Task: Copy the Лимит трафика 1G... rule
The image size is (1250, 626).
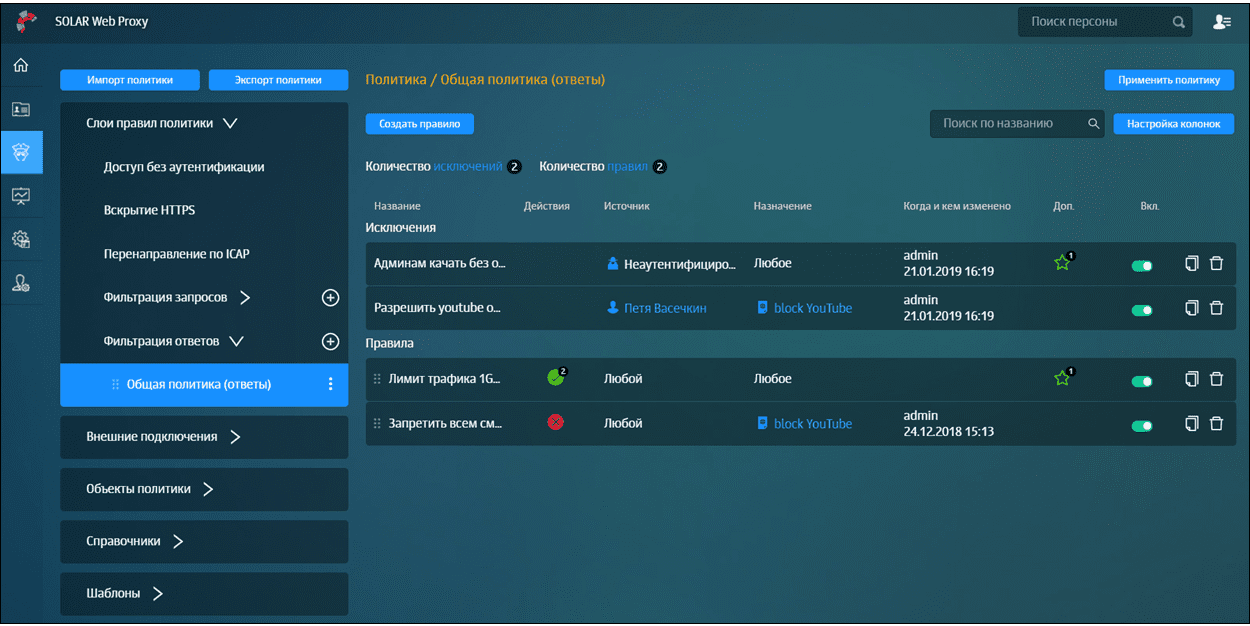Action: coord(1191,379)
